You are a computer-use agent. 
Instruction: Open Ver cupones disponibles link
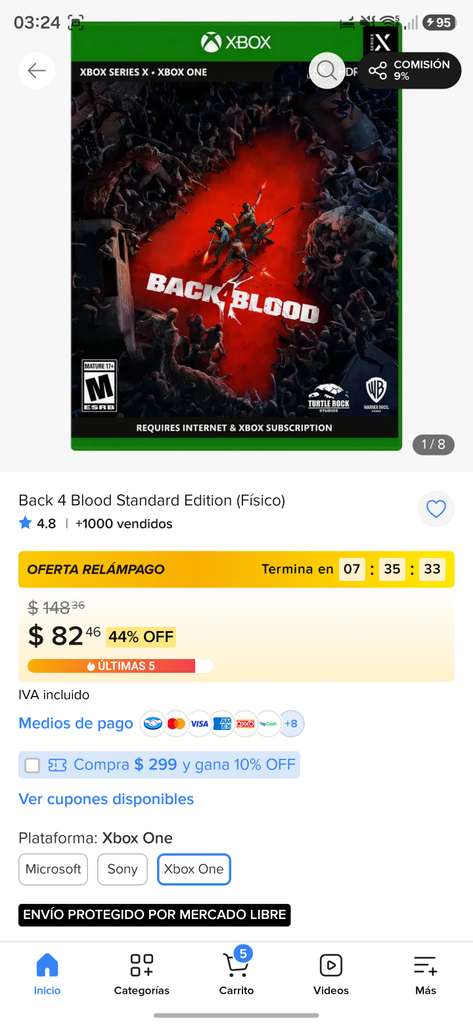pos(106,799)
